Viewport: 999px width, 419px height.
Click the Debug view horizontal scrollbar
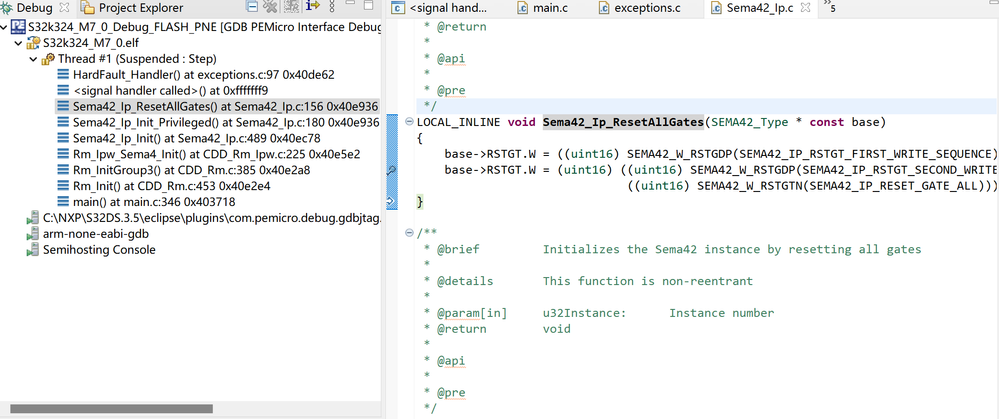tap(112, 409)
